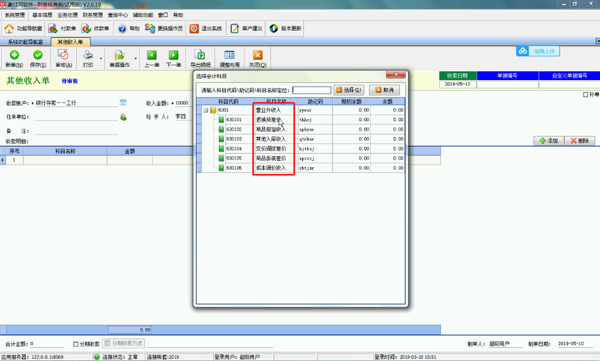Select the 630103 其他入库收入 row
The width and height of the screenshot is (600, 361).
(x=302, y=139)
